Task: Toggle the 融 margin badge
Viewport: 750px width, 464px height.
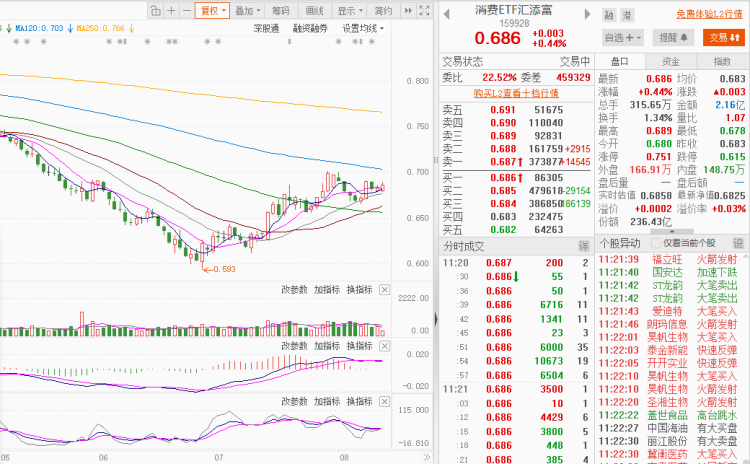Action: 609,15
